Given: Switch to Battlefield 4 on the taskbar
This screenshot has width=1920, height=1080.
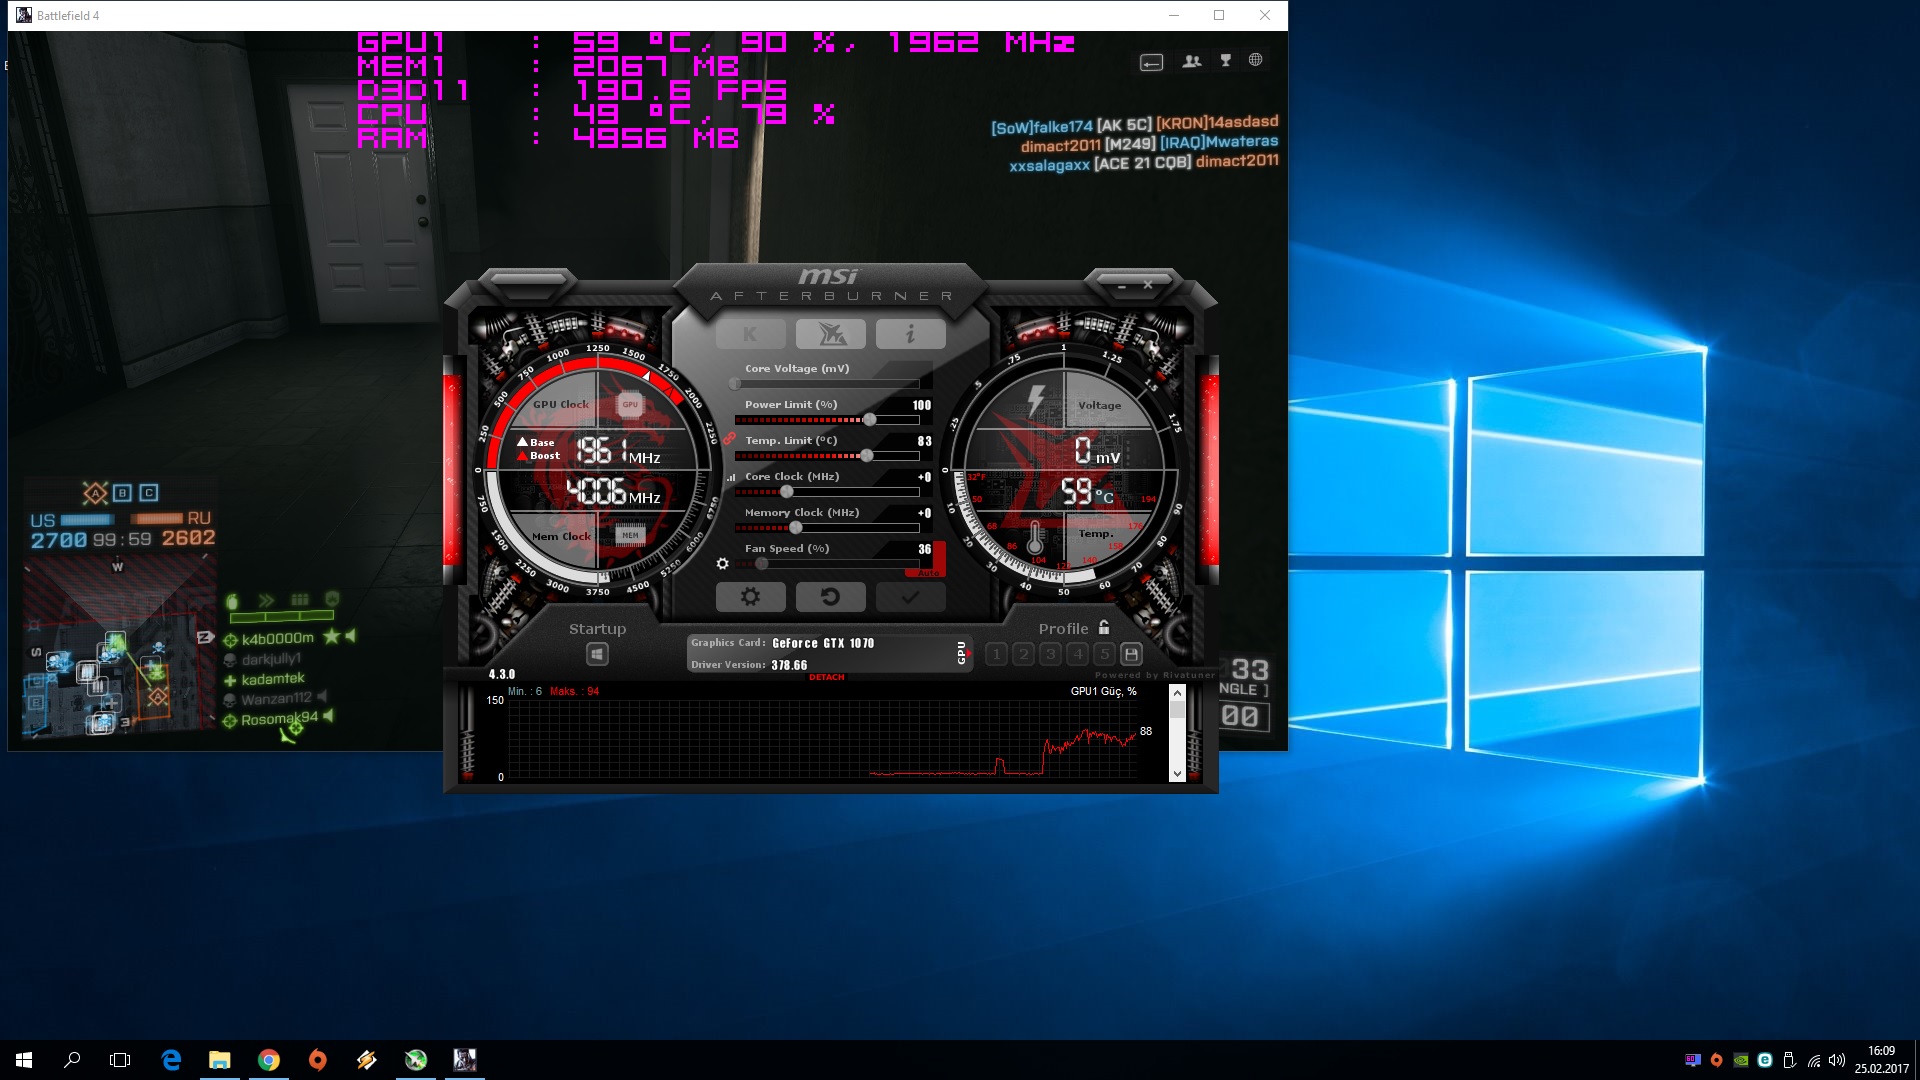Looking at the screenshot, I should pos(465,1060).
